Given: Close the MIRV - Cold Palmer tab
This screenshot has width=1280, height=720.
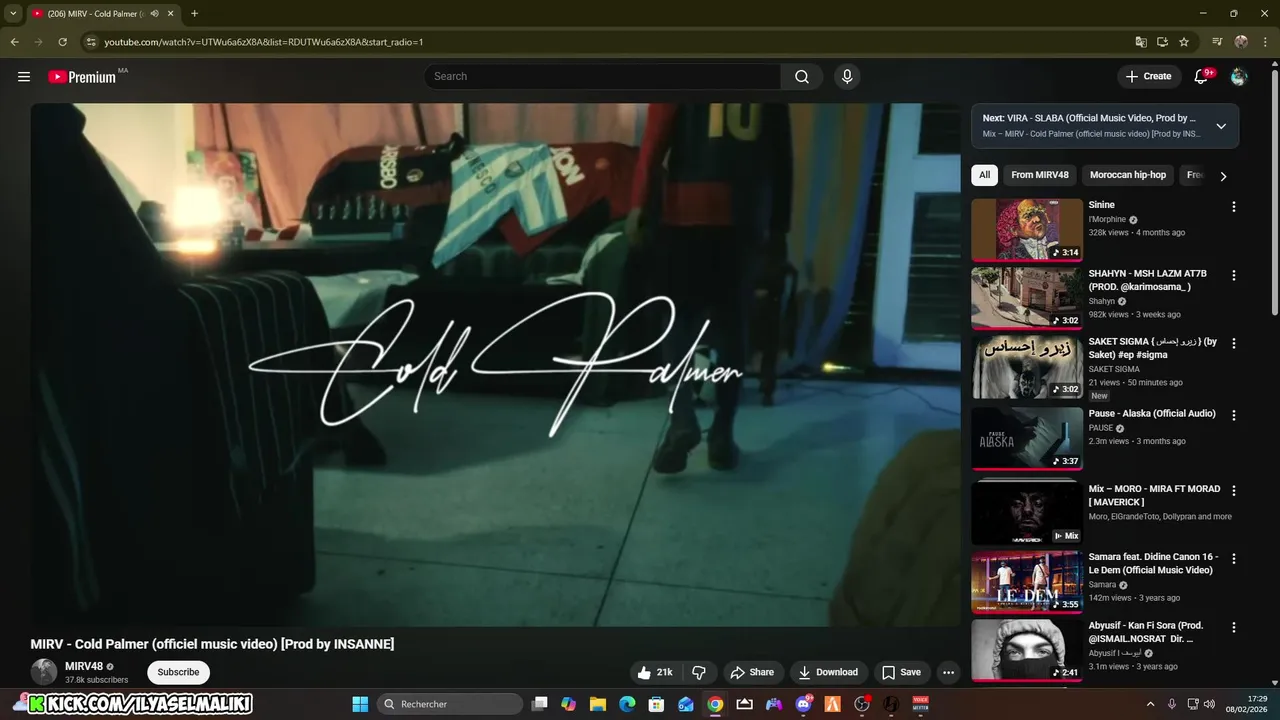Looking at the screenshot, I should click(171, 14).
